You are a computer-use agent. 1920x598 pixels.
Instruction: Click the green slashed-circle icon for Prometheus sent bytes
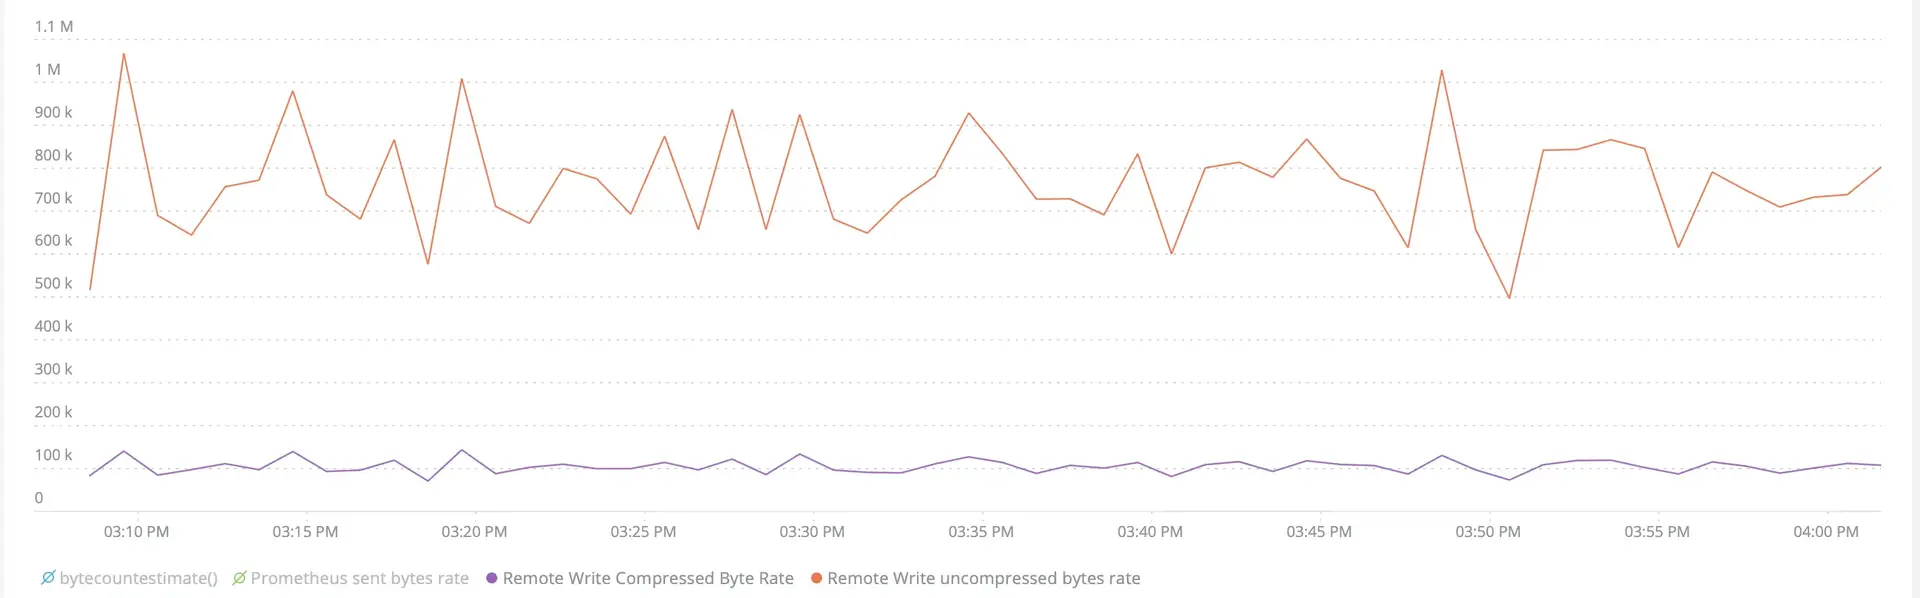[239, 578]
